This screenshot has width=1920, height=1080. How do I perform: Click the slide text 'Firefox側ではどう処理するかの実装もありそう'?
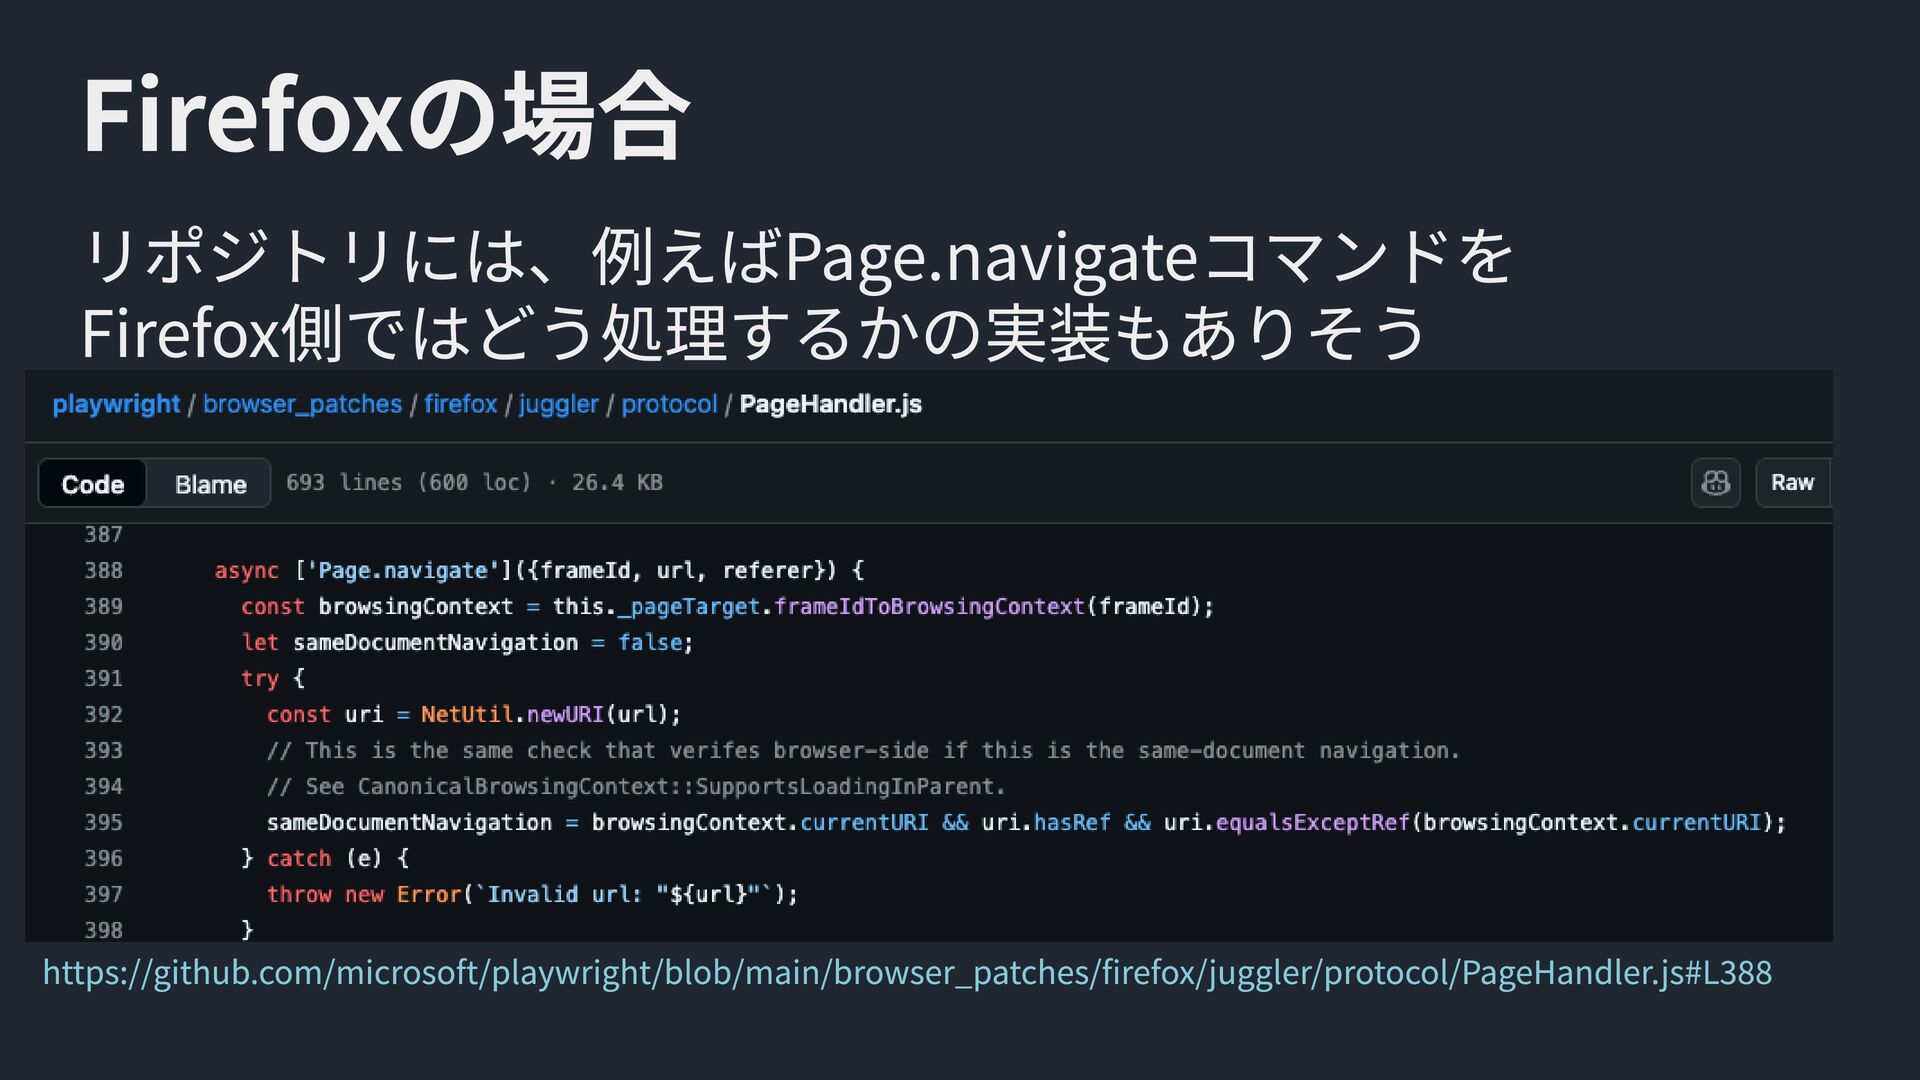coord(753,333)
